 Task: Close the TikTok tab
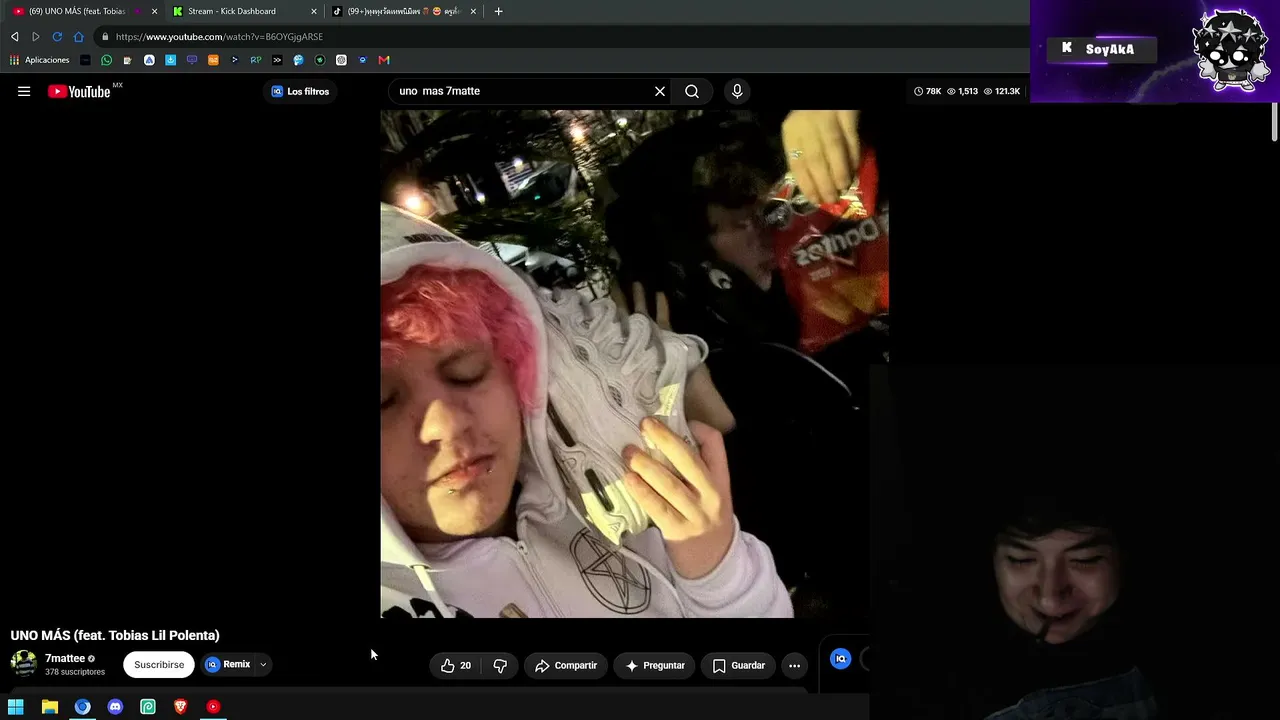(x=473, y=11)
